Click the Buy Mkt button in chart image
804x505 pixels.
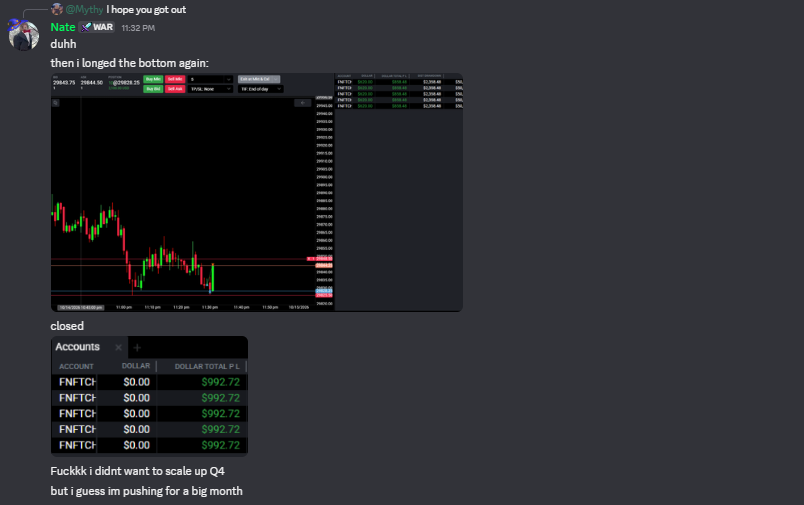click(153, 79)
